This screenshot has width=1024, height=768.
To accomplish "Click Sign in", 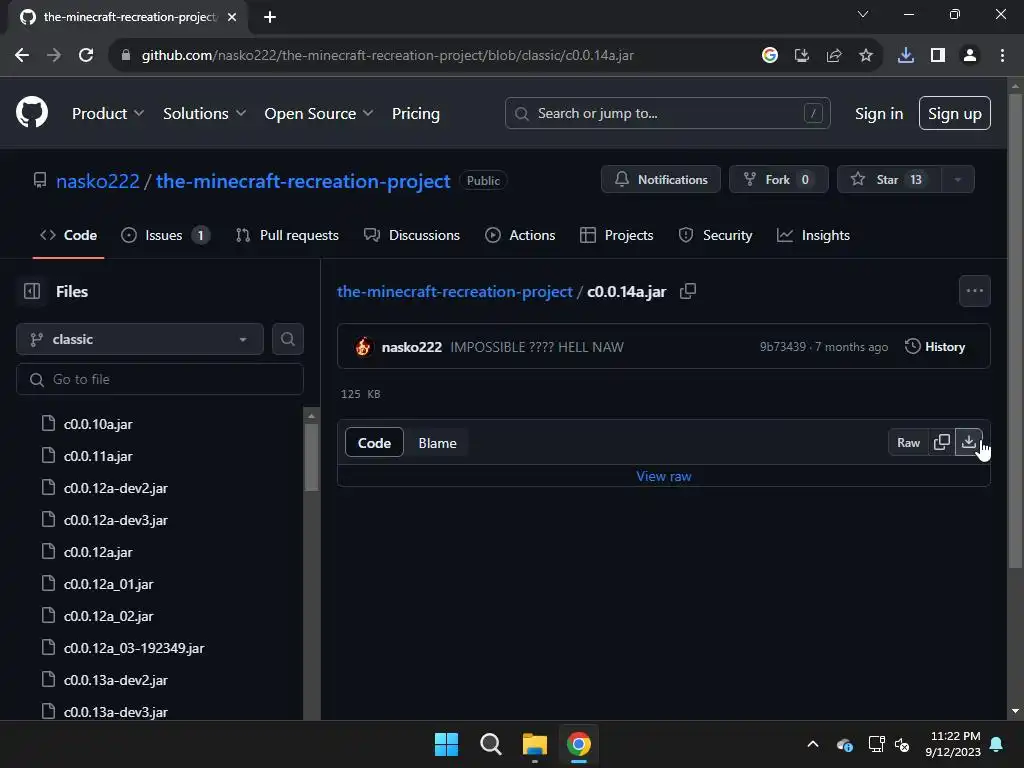I will pyautogui.click(x=878, y=114).
